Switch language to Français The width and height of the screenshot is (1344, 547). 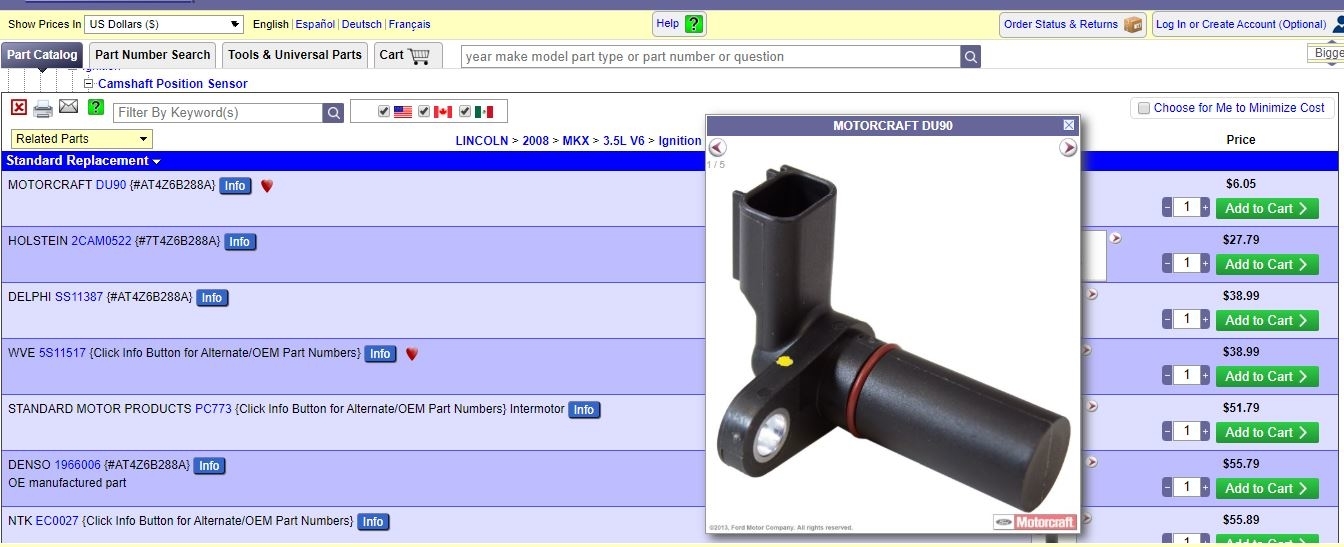point(410,24)
